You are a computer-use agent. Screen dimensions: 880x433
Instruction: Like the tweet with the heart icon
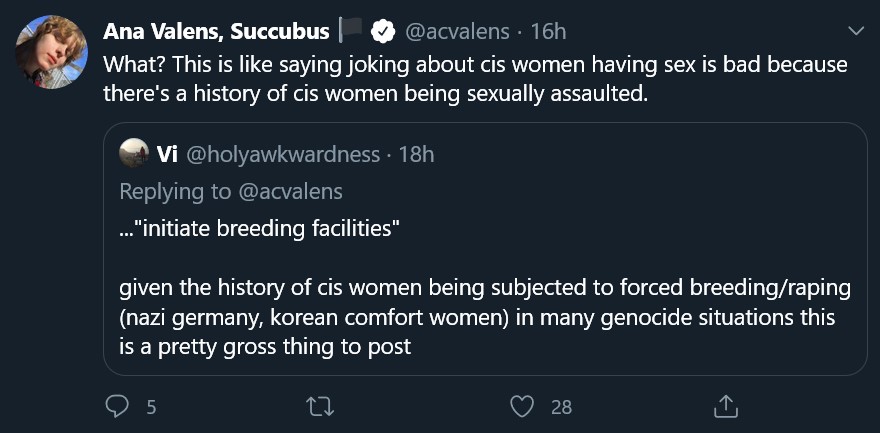[522, 405]
